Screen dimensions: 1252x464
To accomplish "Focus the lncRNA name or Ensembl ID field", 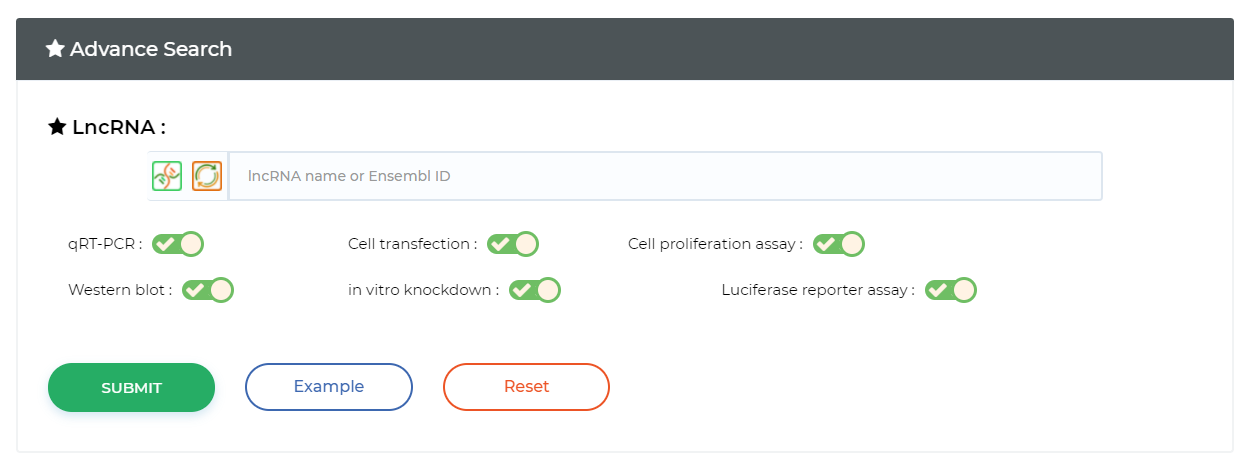I will coord(665,176).
